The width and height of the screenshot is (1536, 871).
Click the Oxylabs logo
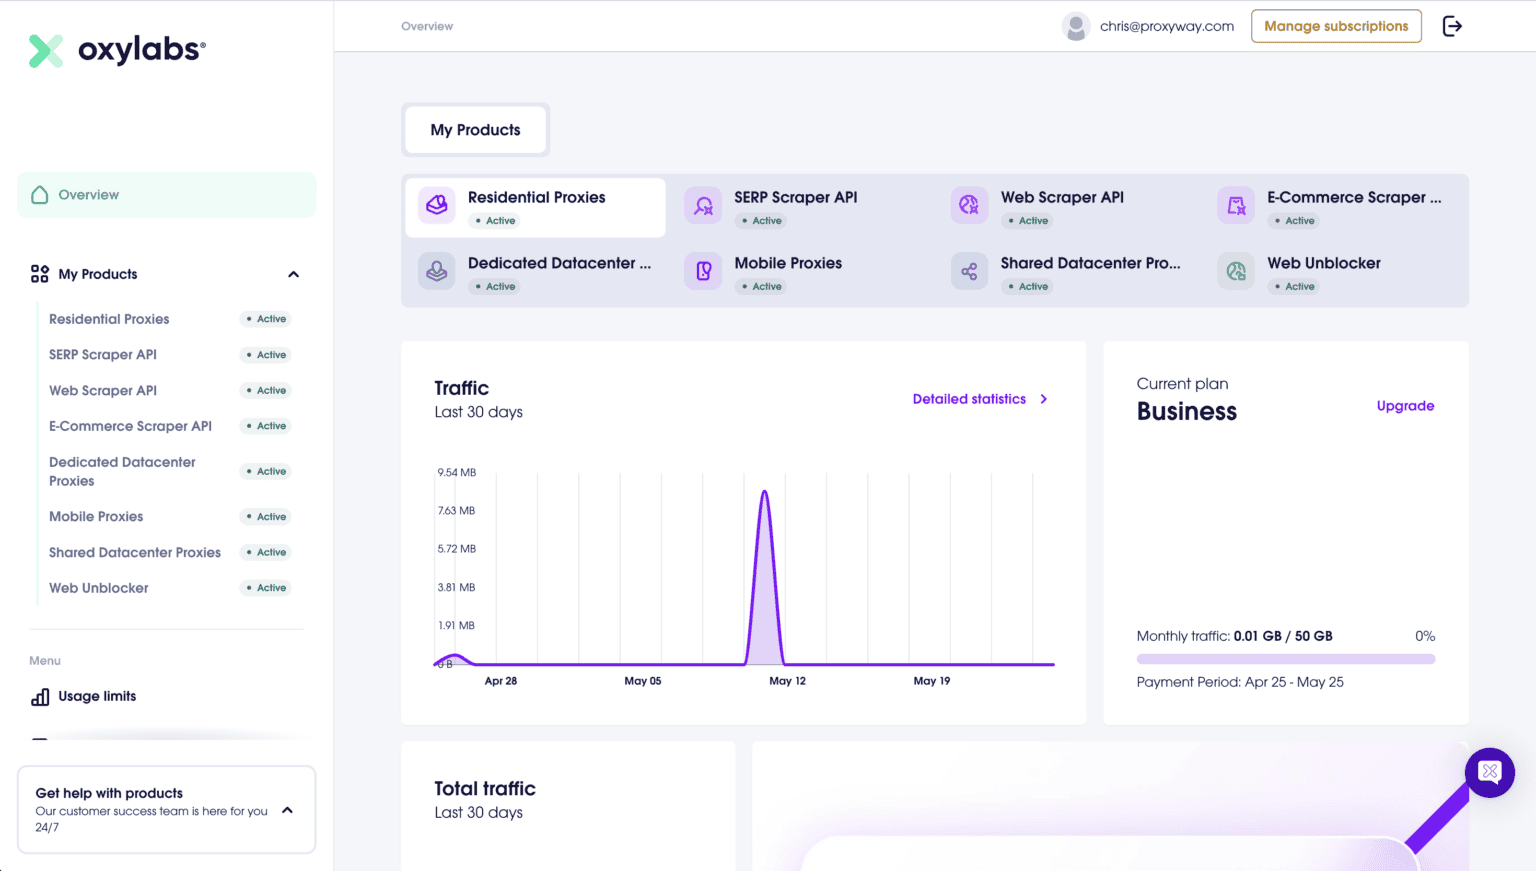click(115, 50)
